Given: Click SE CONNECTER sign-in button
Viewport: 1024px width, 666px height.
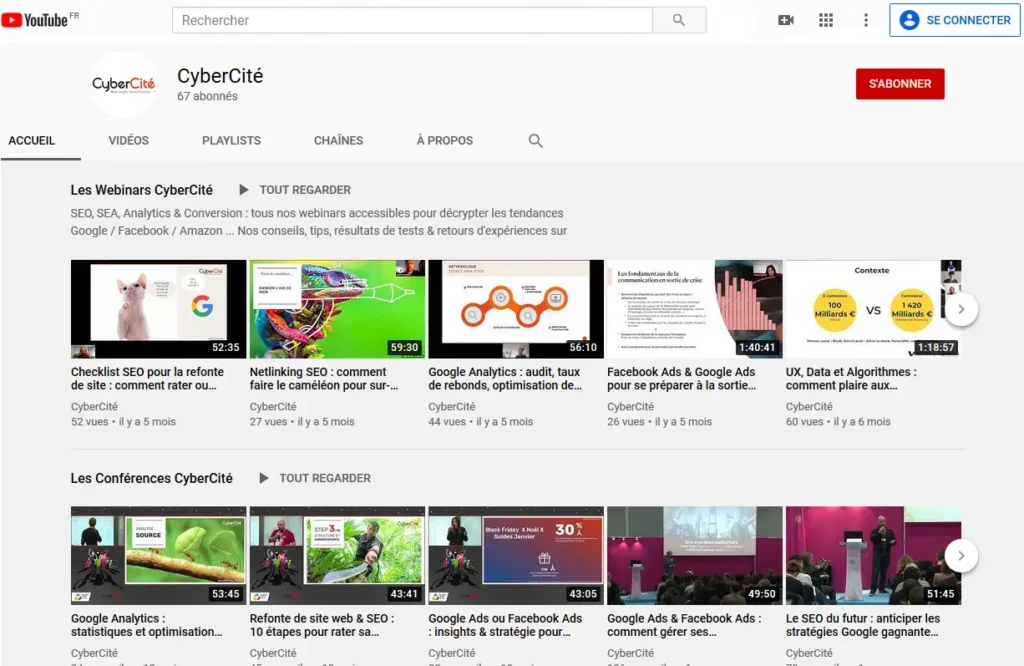Looking at the screenshot, I should (x=955, y=20).
